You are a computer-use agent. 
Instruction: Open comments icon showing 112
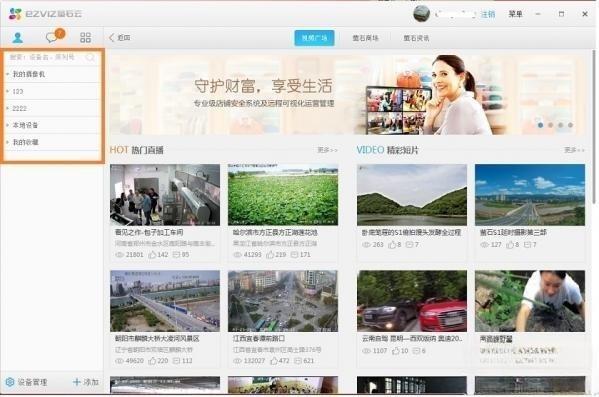tap(176, 361)
